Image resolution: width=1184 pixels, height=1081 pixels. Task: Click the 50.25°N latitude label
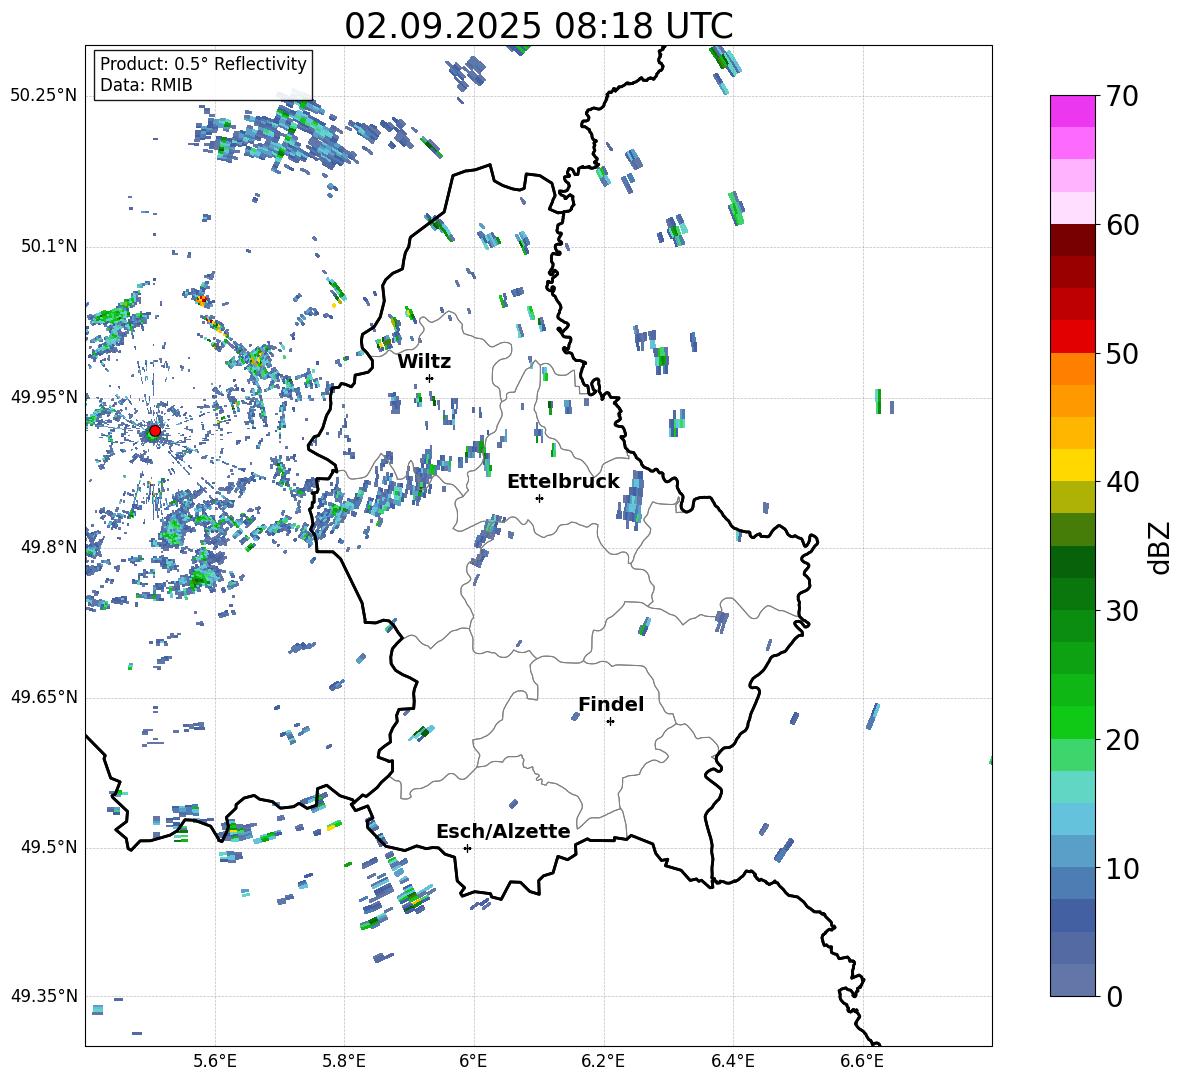[x=43, y=96]
